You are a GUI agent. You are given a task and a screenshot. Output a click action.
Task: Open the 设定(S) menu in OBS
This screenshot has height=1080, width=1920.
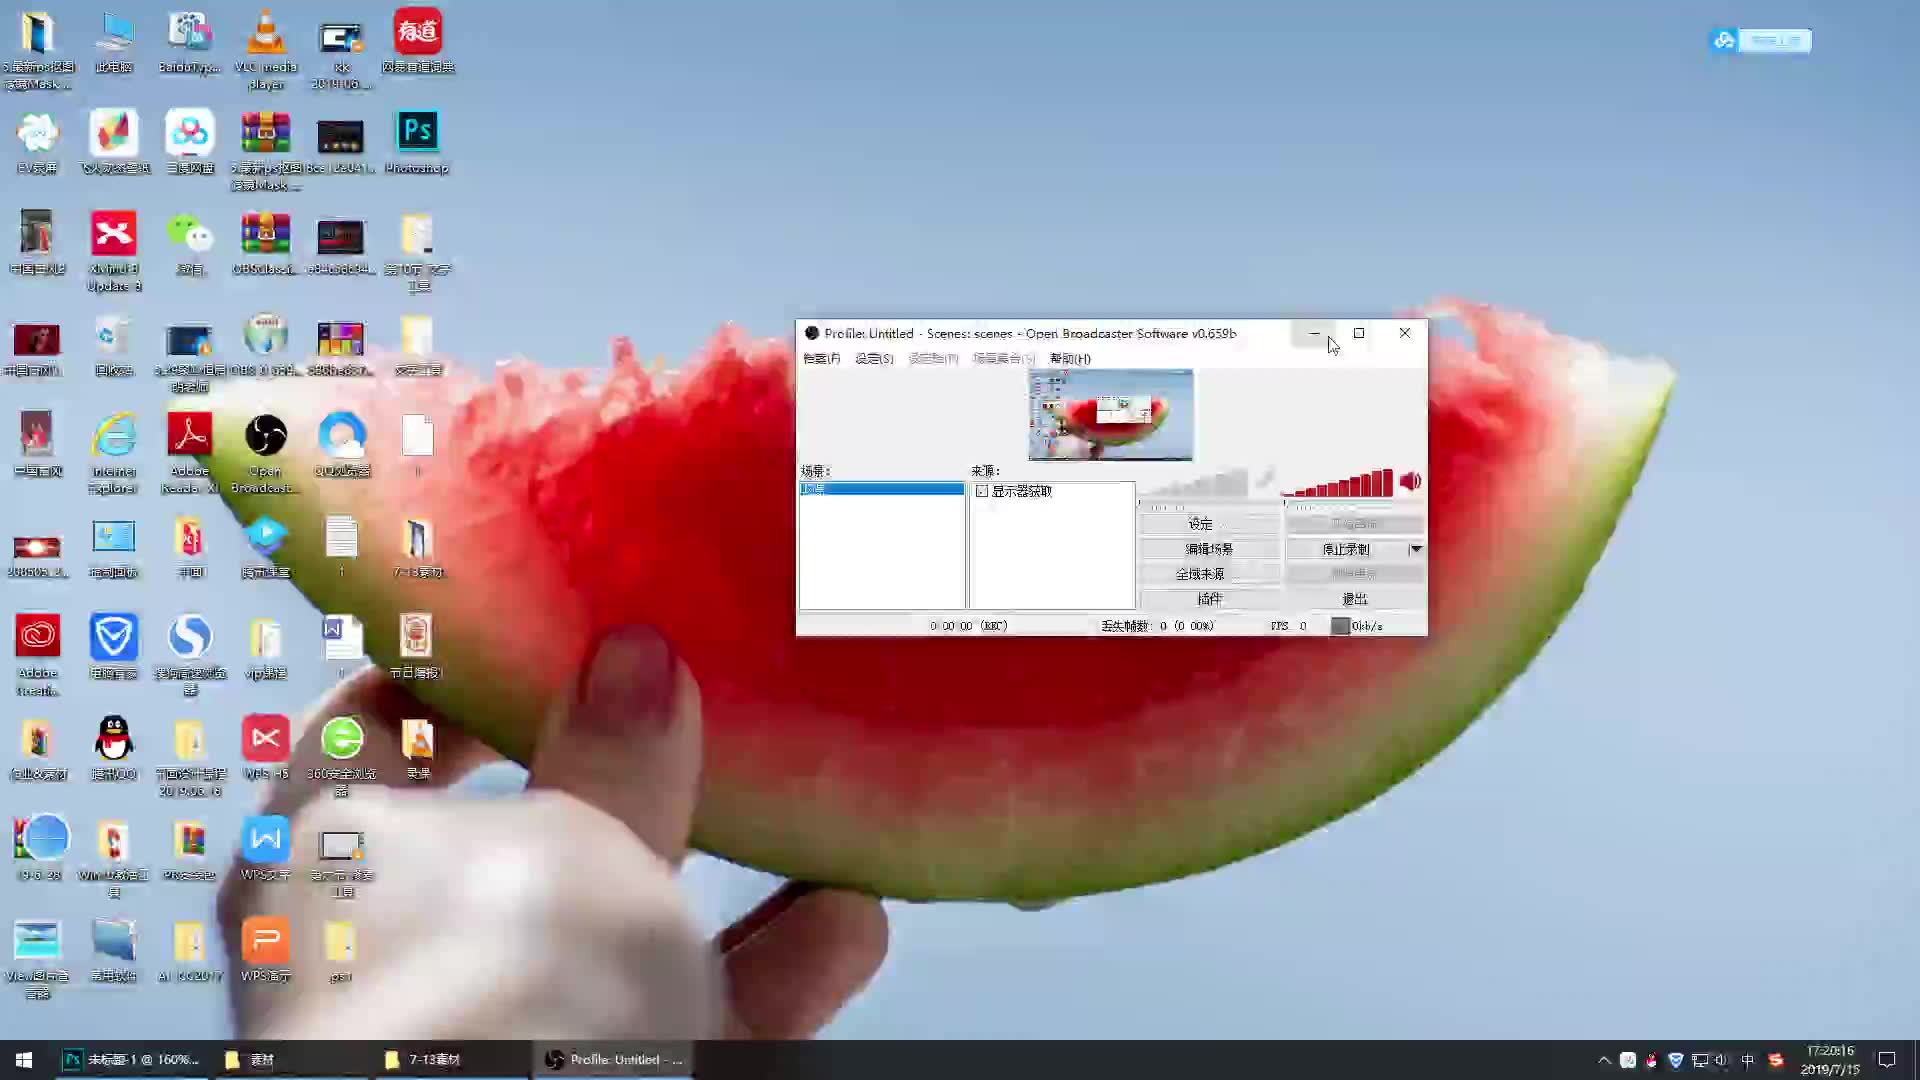pos(874,358)
